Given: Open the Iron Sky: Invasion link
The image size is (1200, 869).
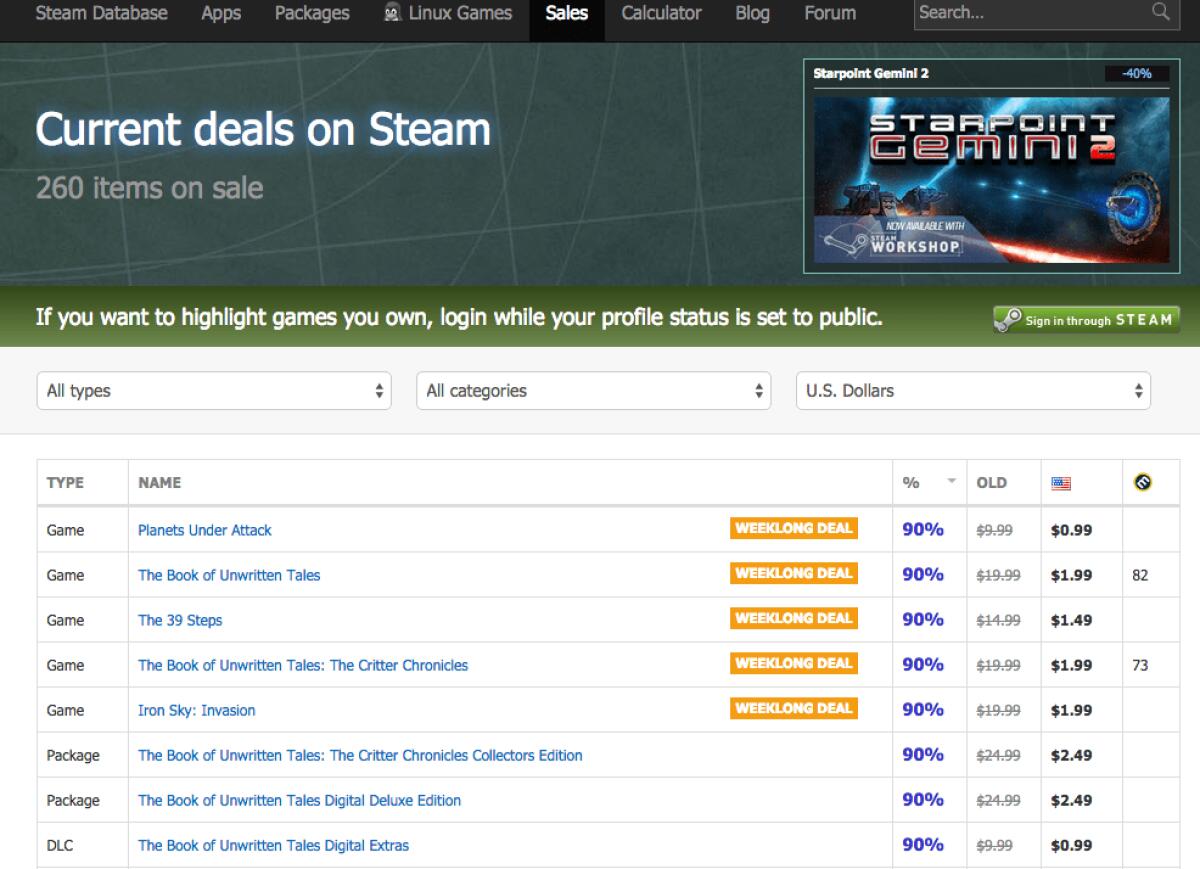Looking at the screenshot, I should (196, 710).
